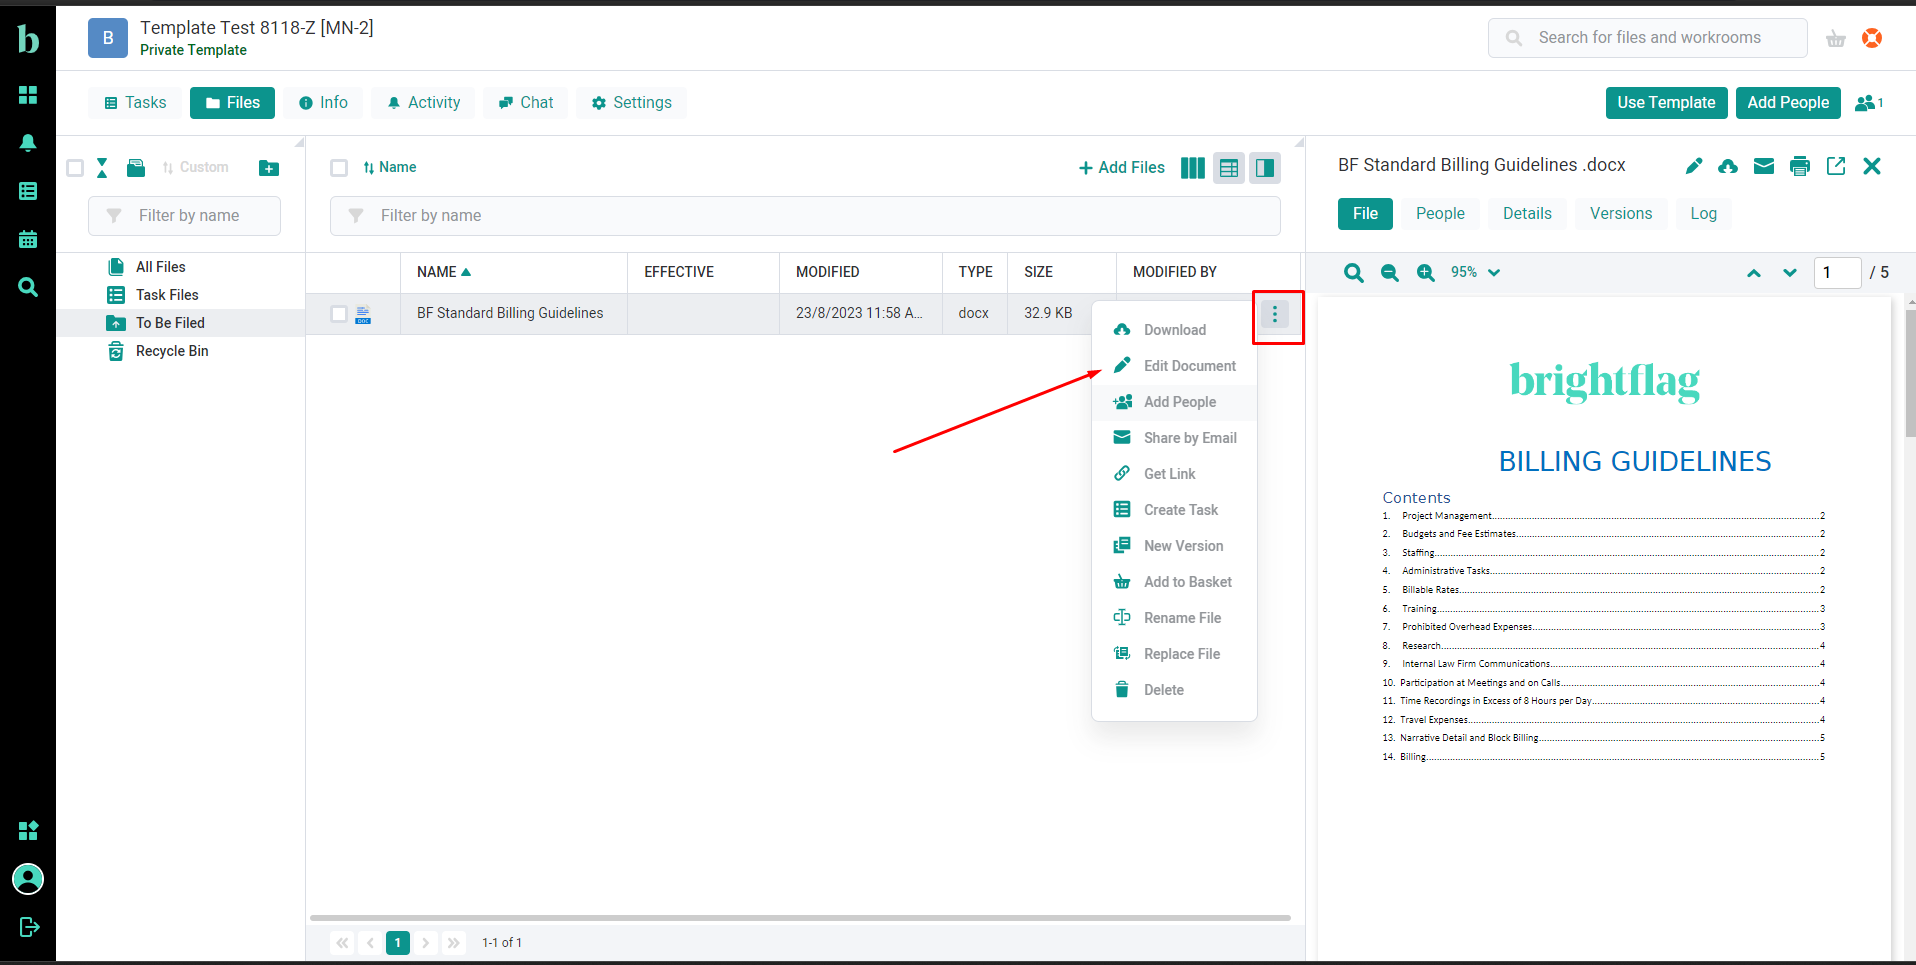Click Add Files above the file list
1916x965 pixels.
[1120, 167]
